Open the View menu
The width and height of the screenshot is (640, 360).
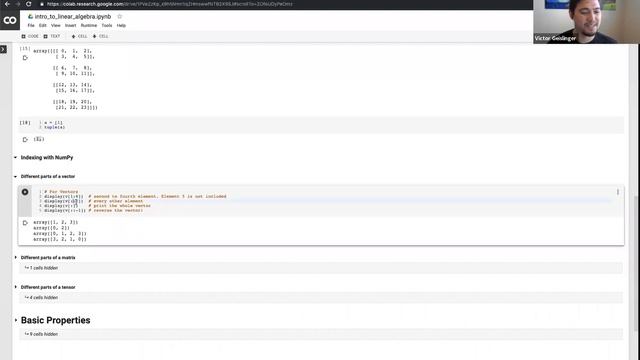click(56, 25)
